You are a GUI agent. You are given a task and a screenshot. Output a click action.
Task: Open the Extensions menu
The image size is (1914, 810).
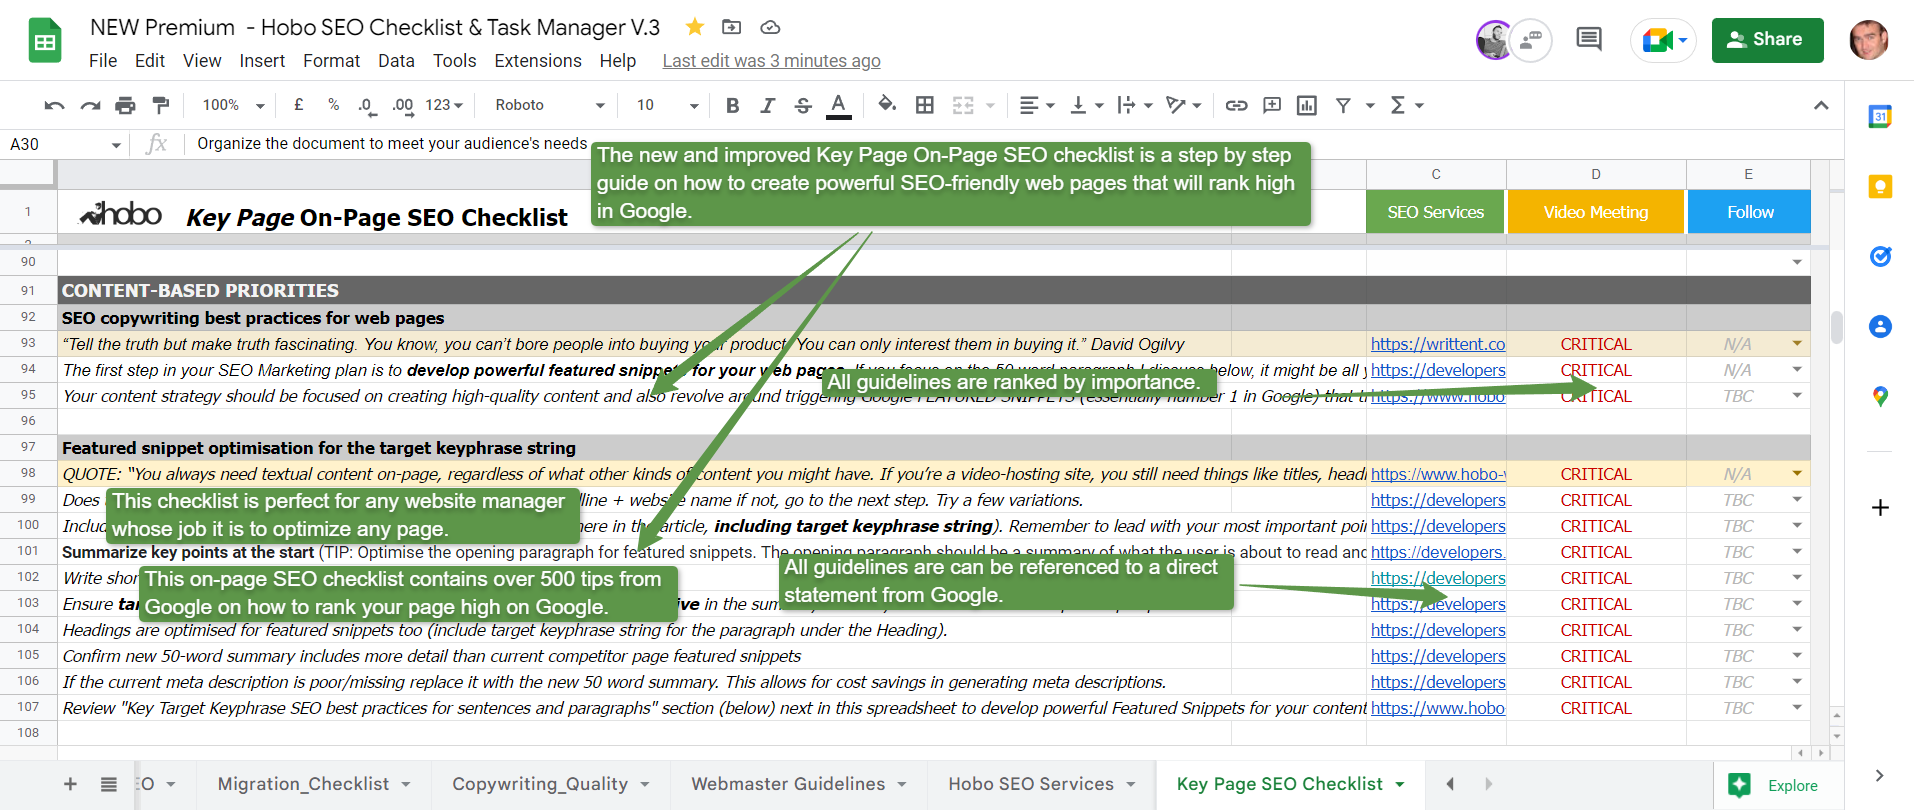point(538,61)
